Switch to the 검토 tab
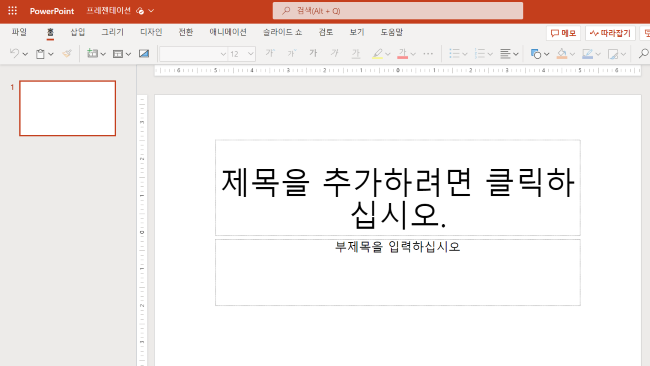Image resolution: width=650 pixels, height=366 pixels. click(326, 32)
